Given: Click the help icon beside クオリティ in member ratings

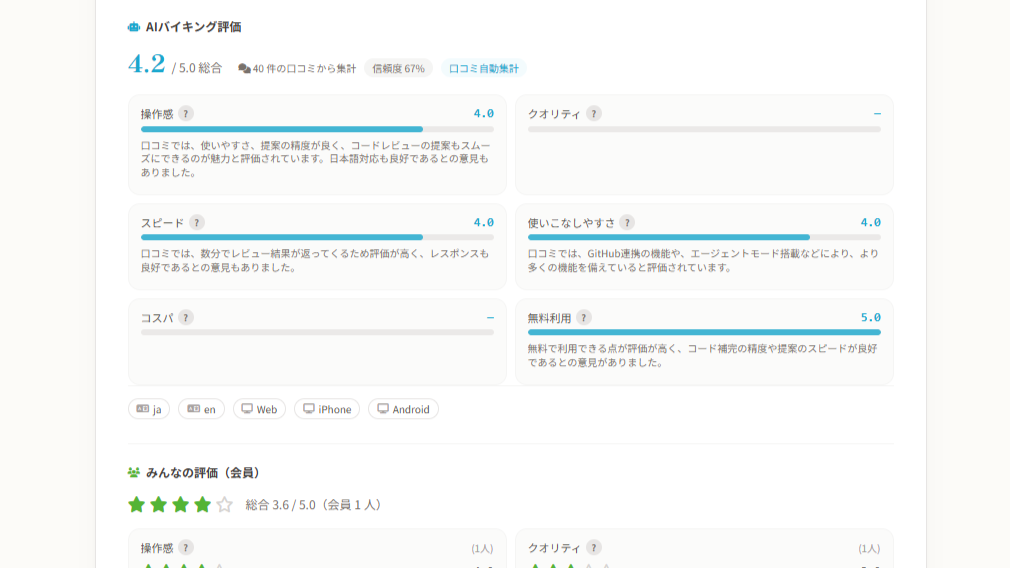Looking at the screenshot, I should click(594, 548).
